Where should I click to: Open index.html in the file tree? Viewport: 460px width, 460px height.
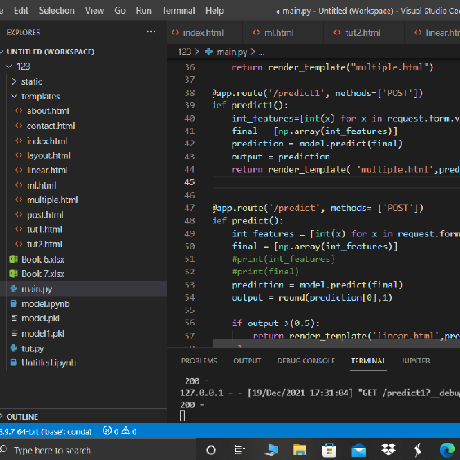47,141
